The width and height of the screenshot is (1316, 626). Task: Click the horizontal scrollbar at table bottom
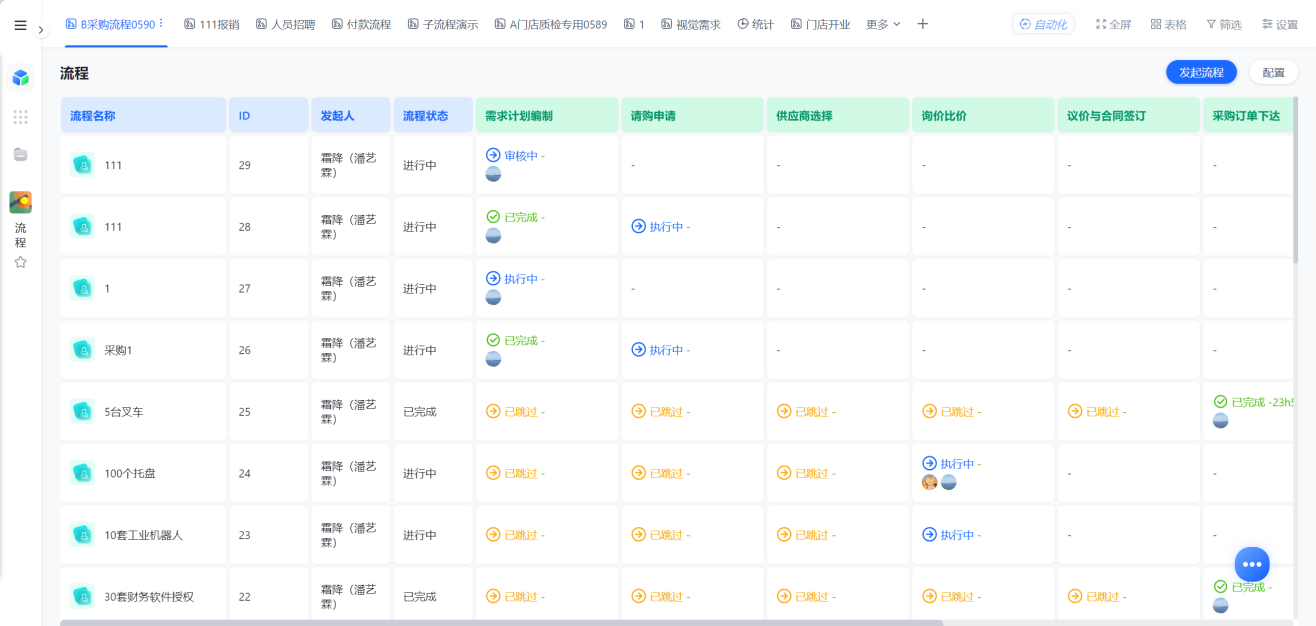coord(501,622)
